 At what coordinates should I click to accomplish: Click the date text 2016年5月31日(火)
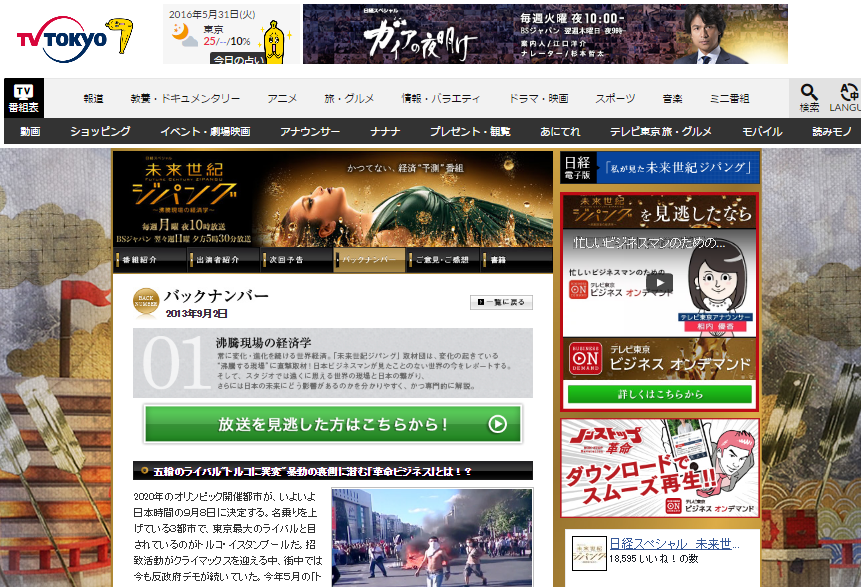(x=212, y=14)
